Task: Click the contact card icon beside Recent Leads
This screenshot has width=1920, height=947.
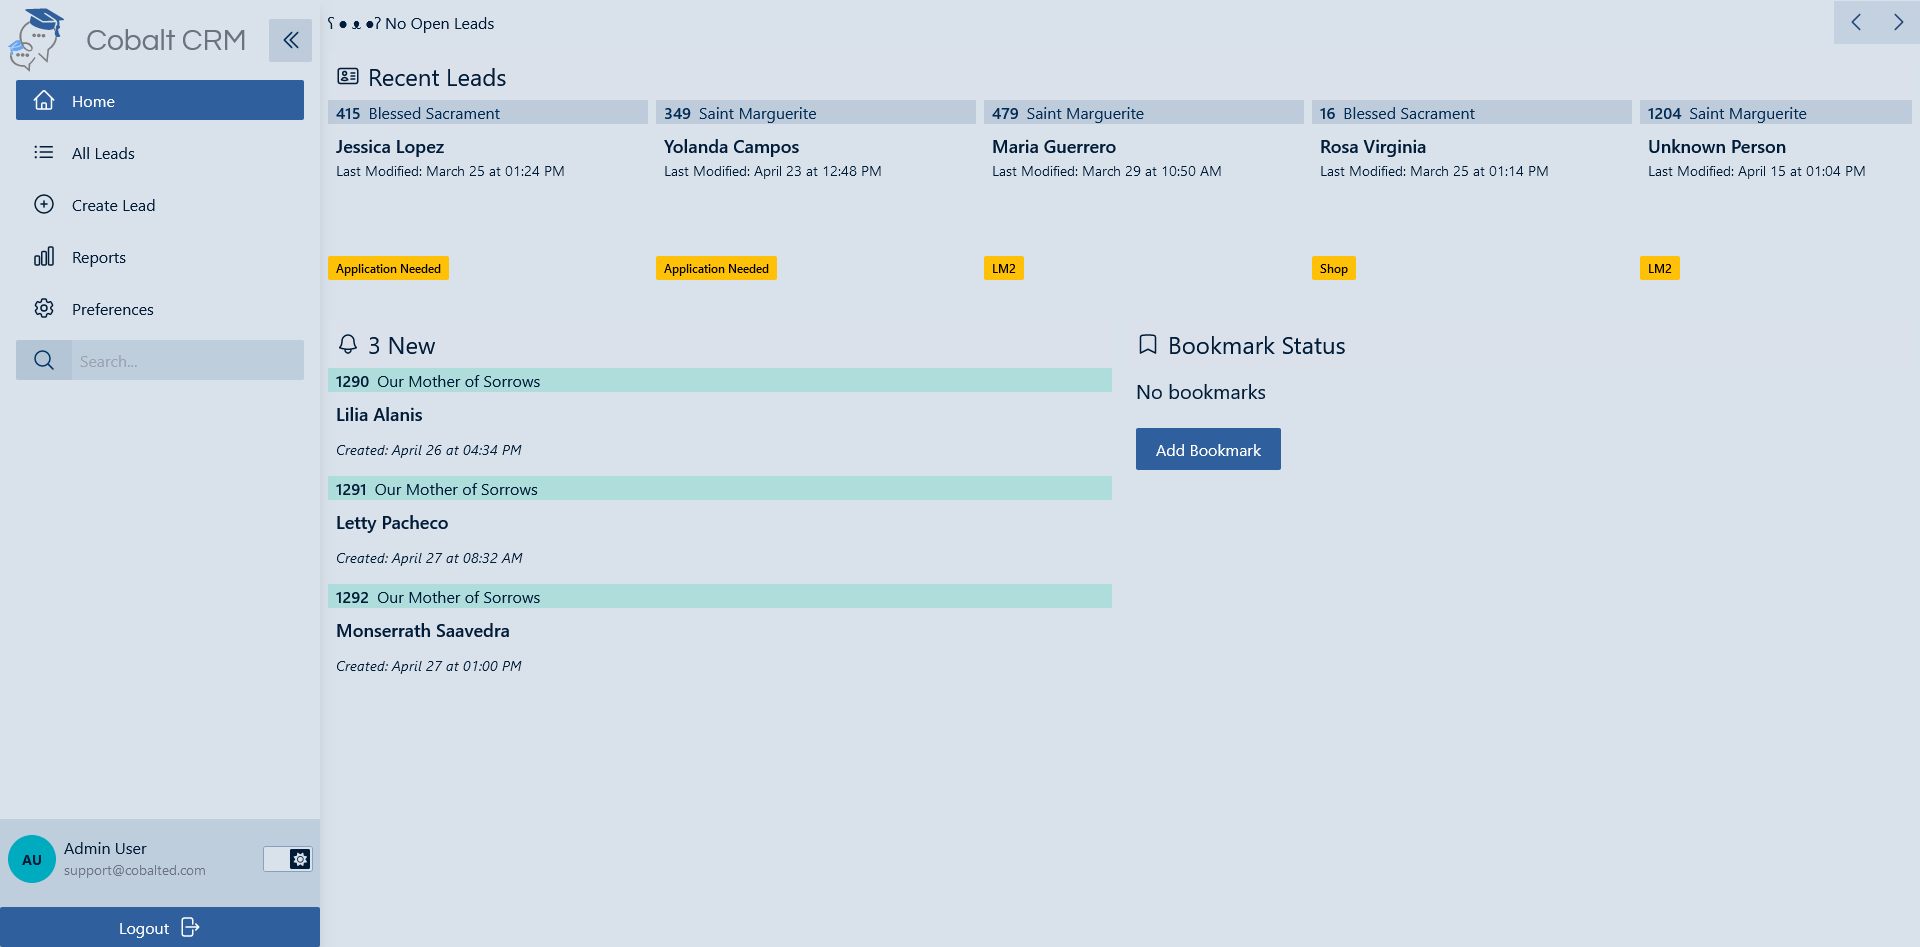Action: pos(346,75)
